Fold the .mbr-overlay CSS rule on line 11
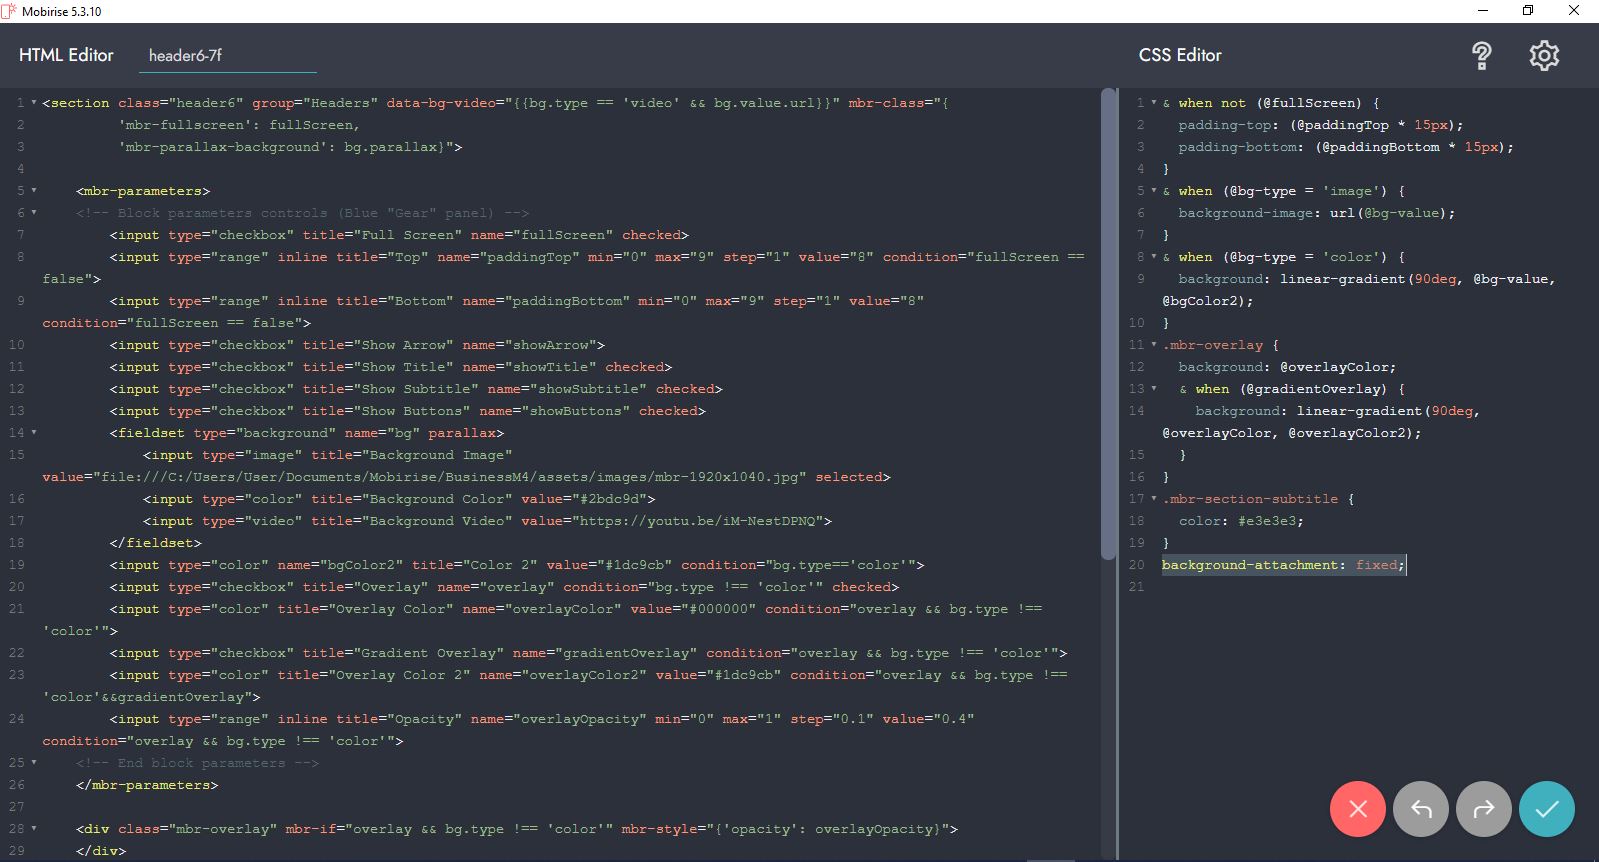The image size is (1599, 862). pyautogui.click(x=1154, y=345)
